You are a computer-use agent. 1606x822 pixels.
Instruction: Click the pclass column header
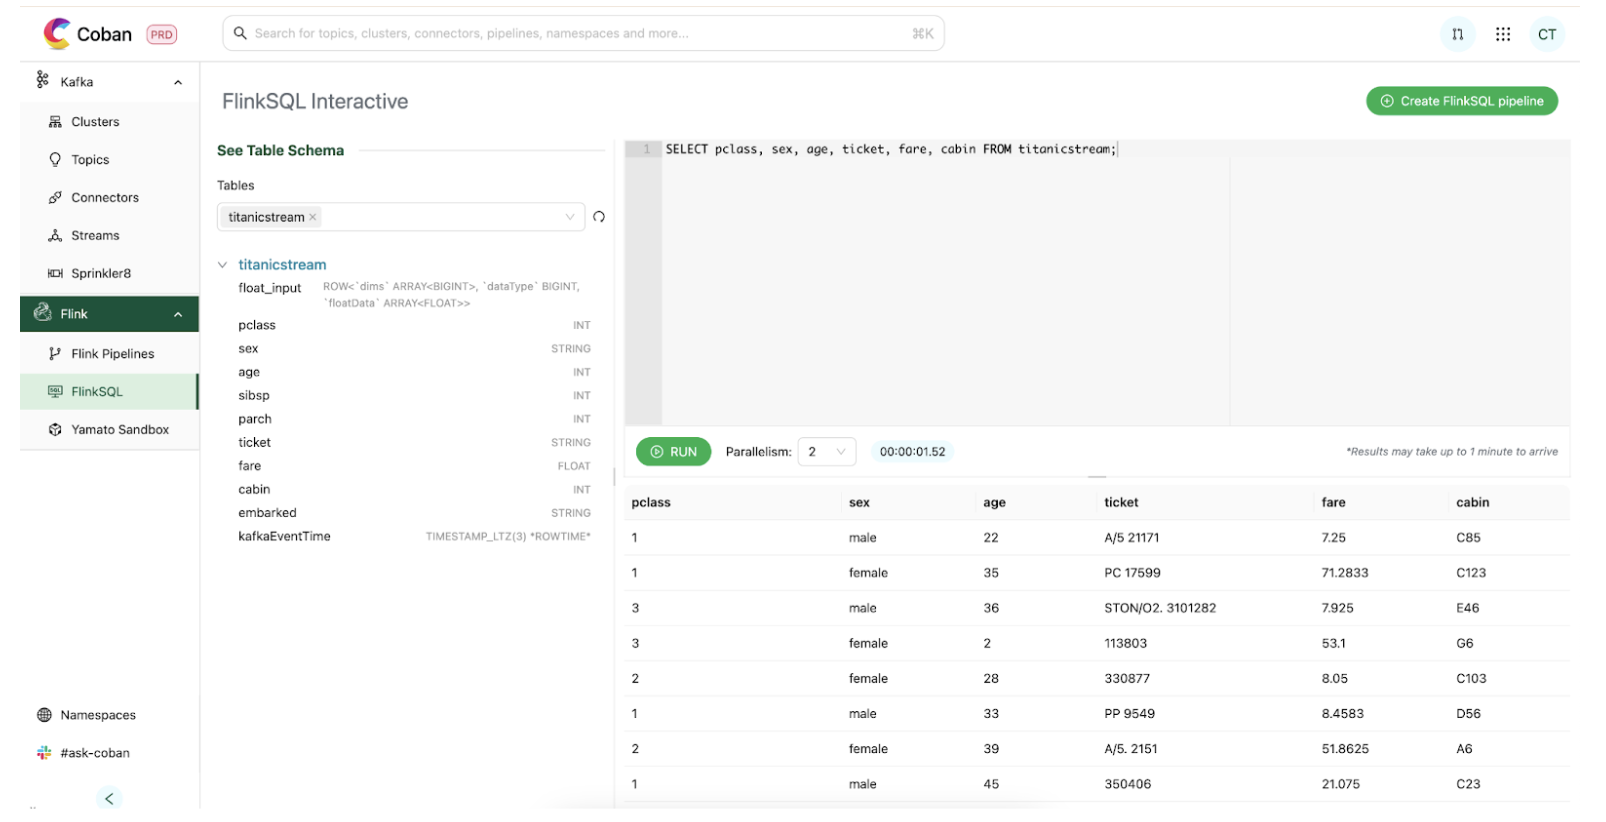(x=651, y=503)
